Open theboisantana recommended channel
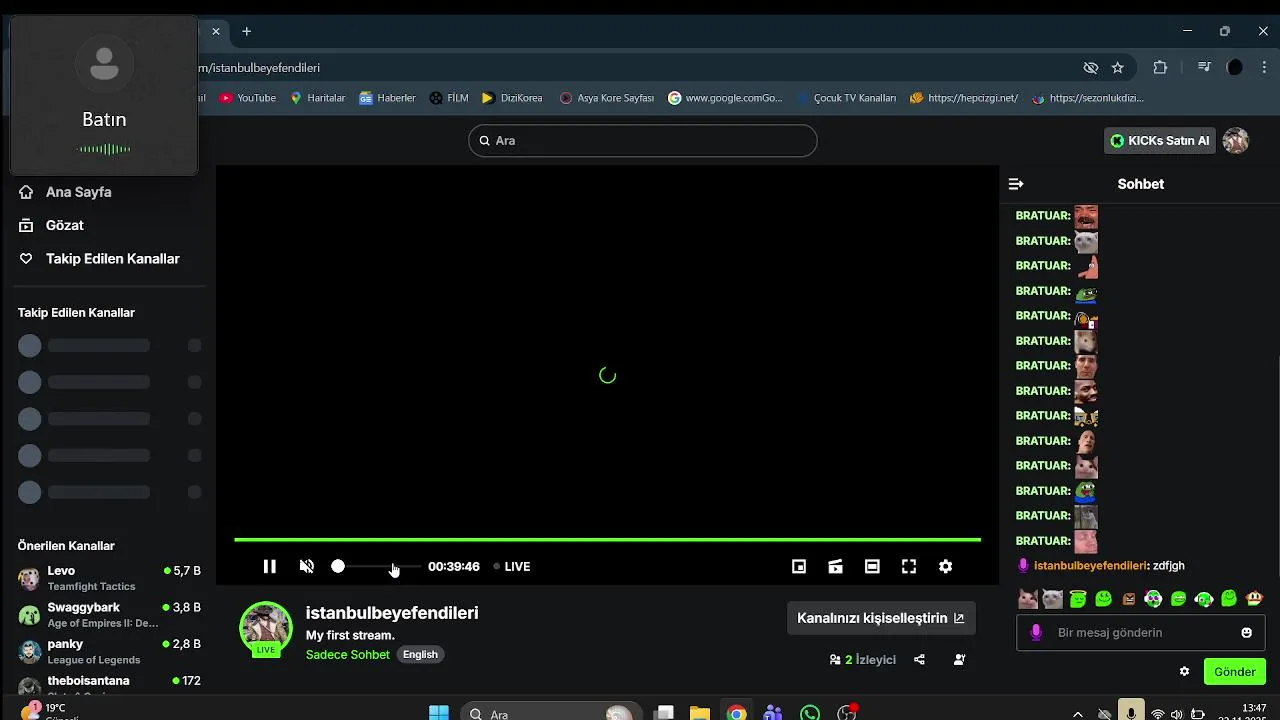 tap(109, 685)
